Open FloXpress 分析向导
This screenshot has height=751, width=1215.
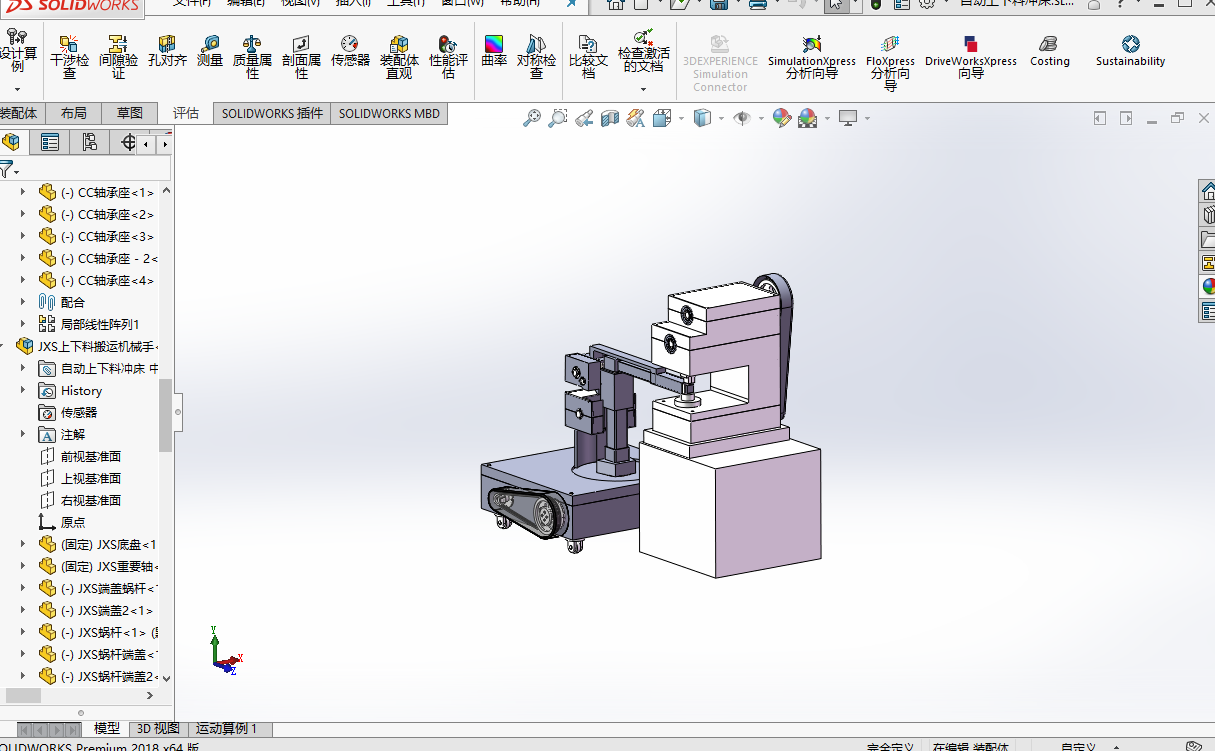[890, 63]
